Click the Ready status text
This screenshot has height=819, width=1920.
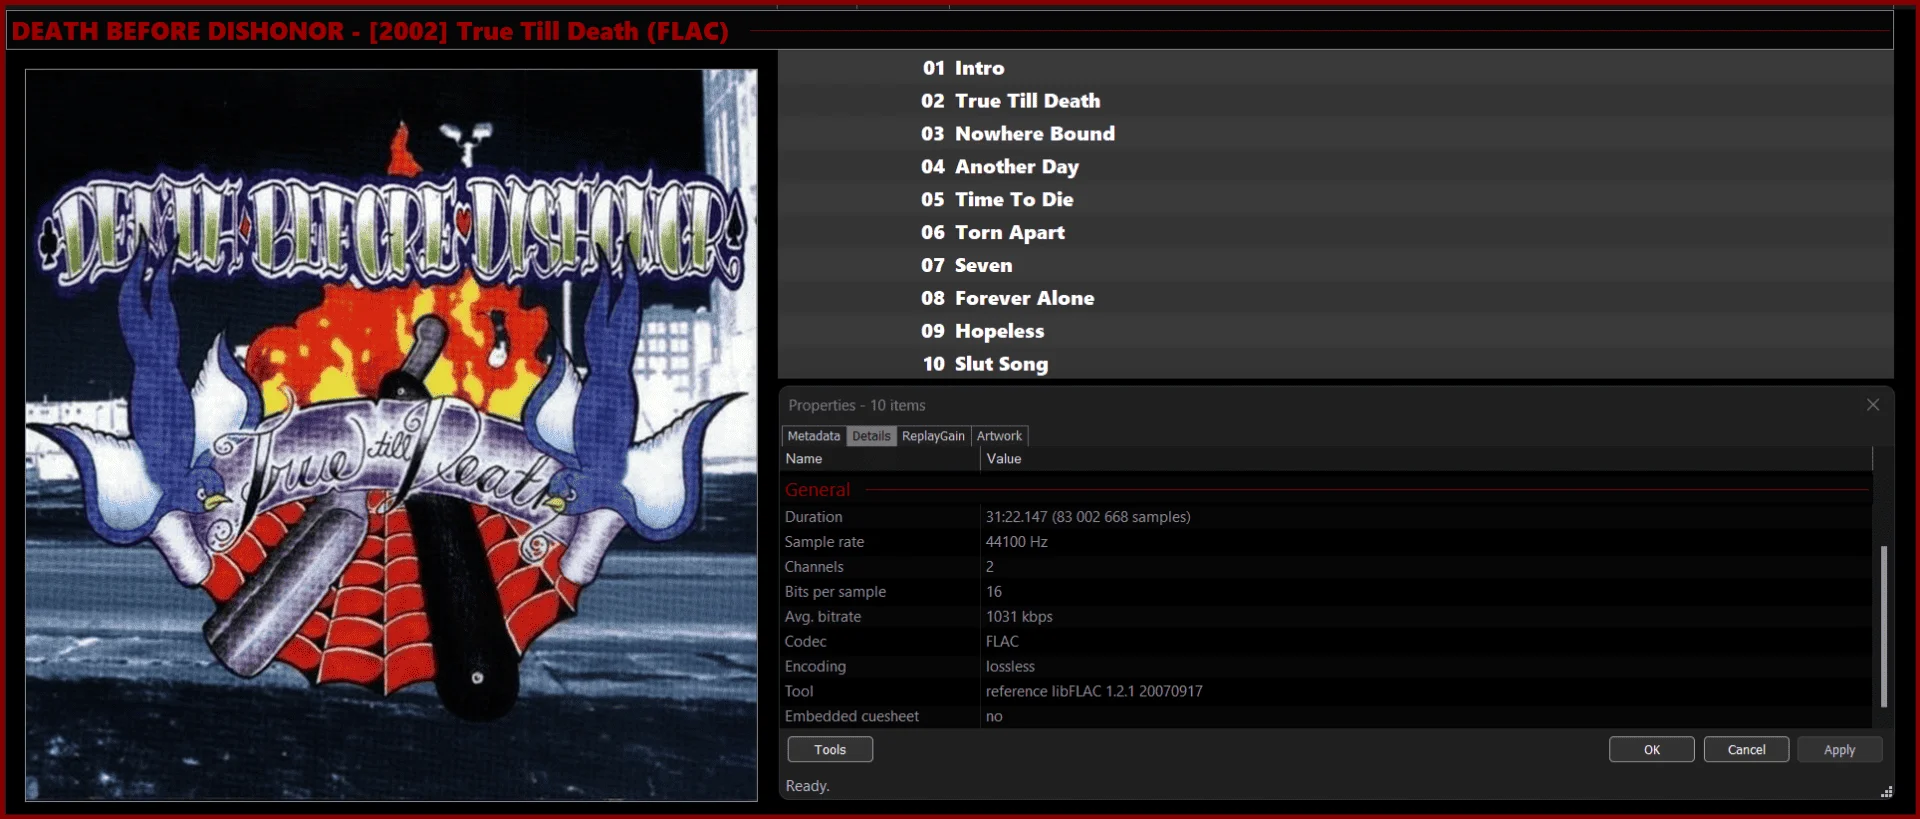coord(807,786)
